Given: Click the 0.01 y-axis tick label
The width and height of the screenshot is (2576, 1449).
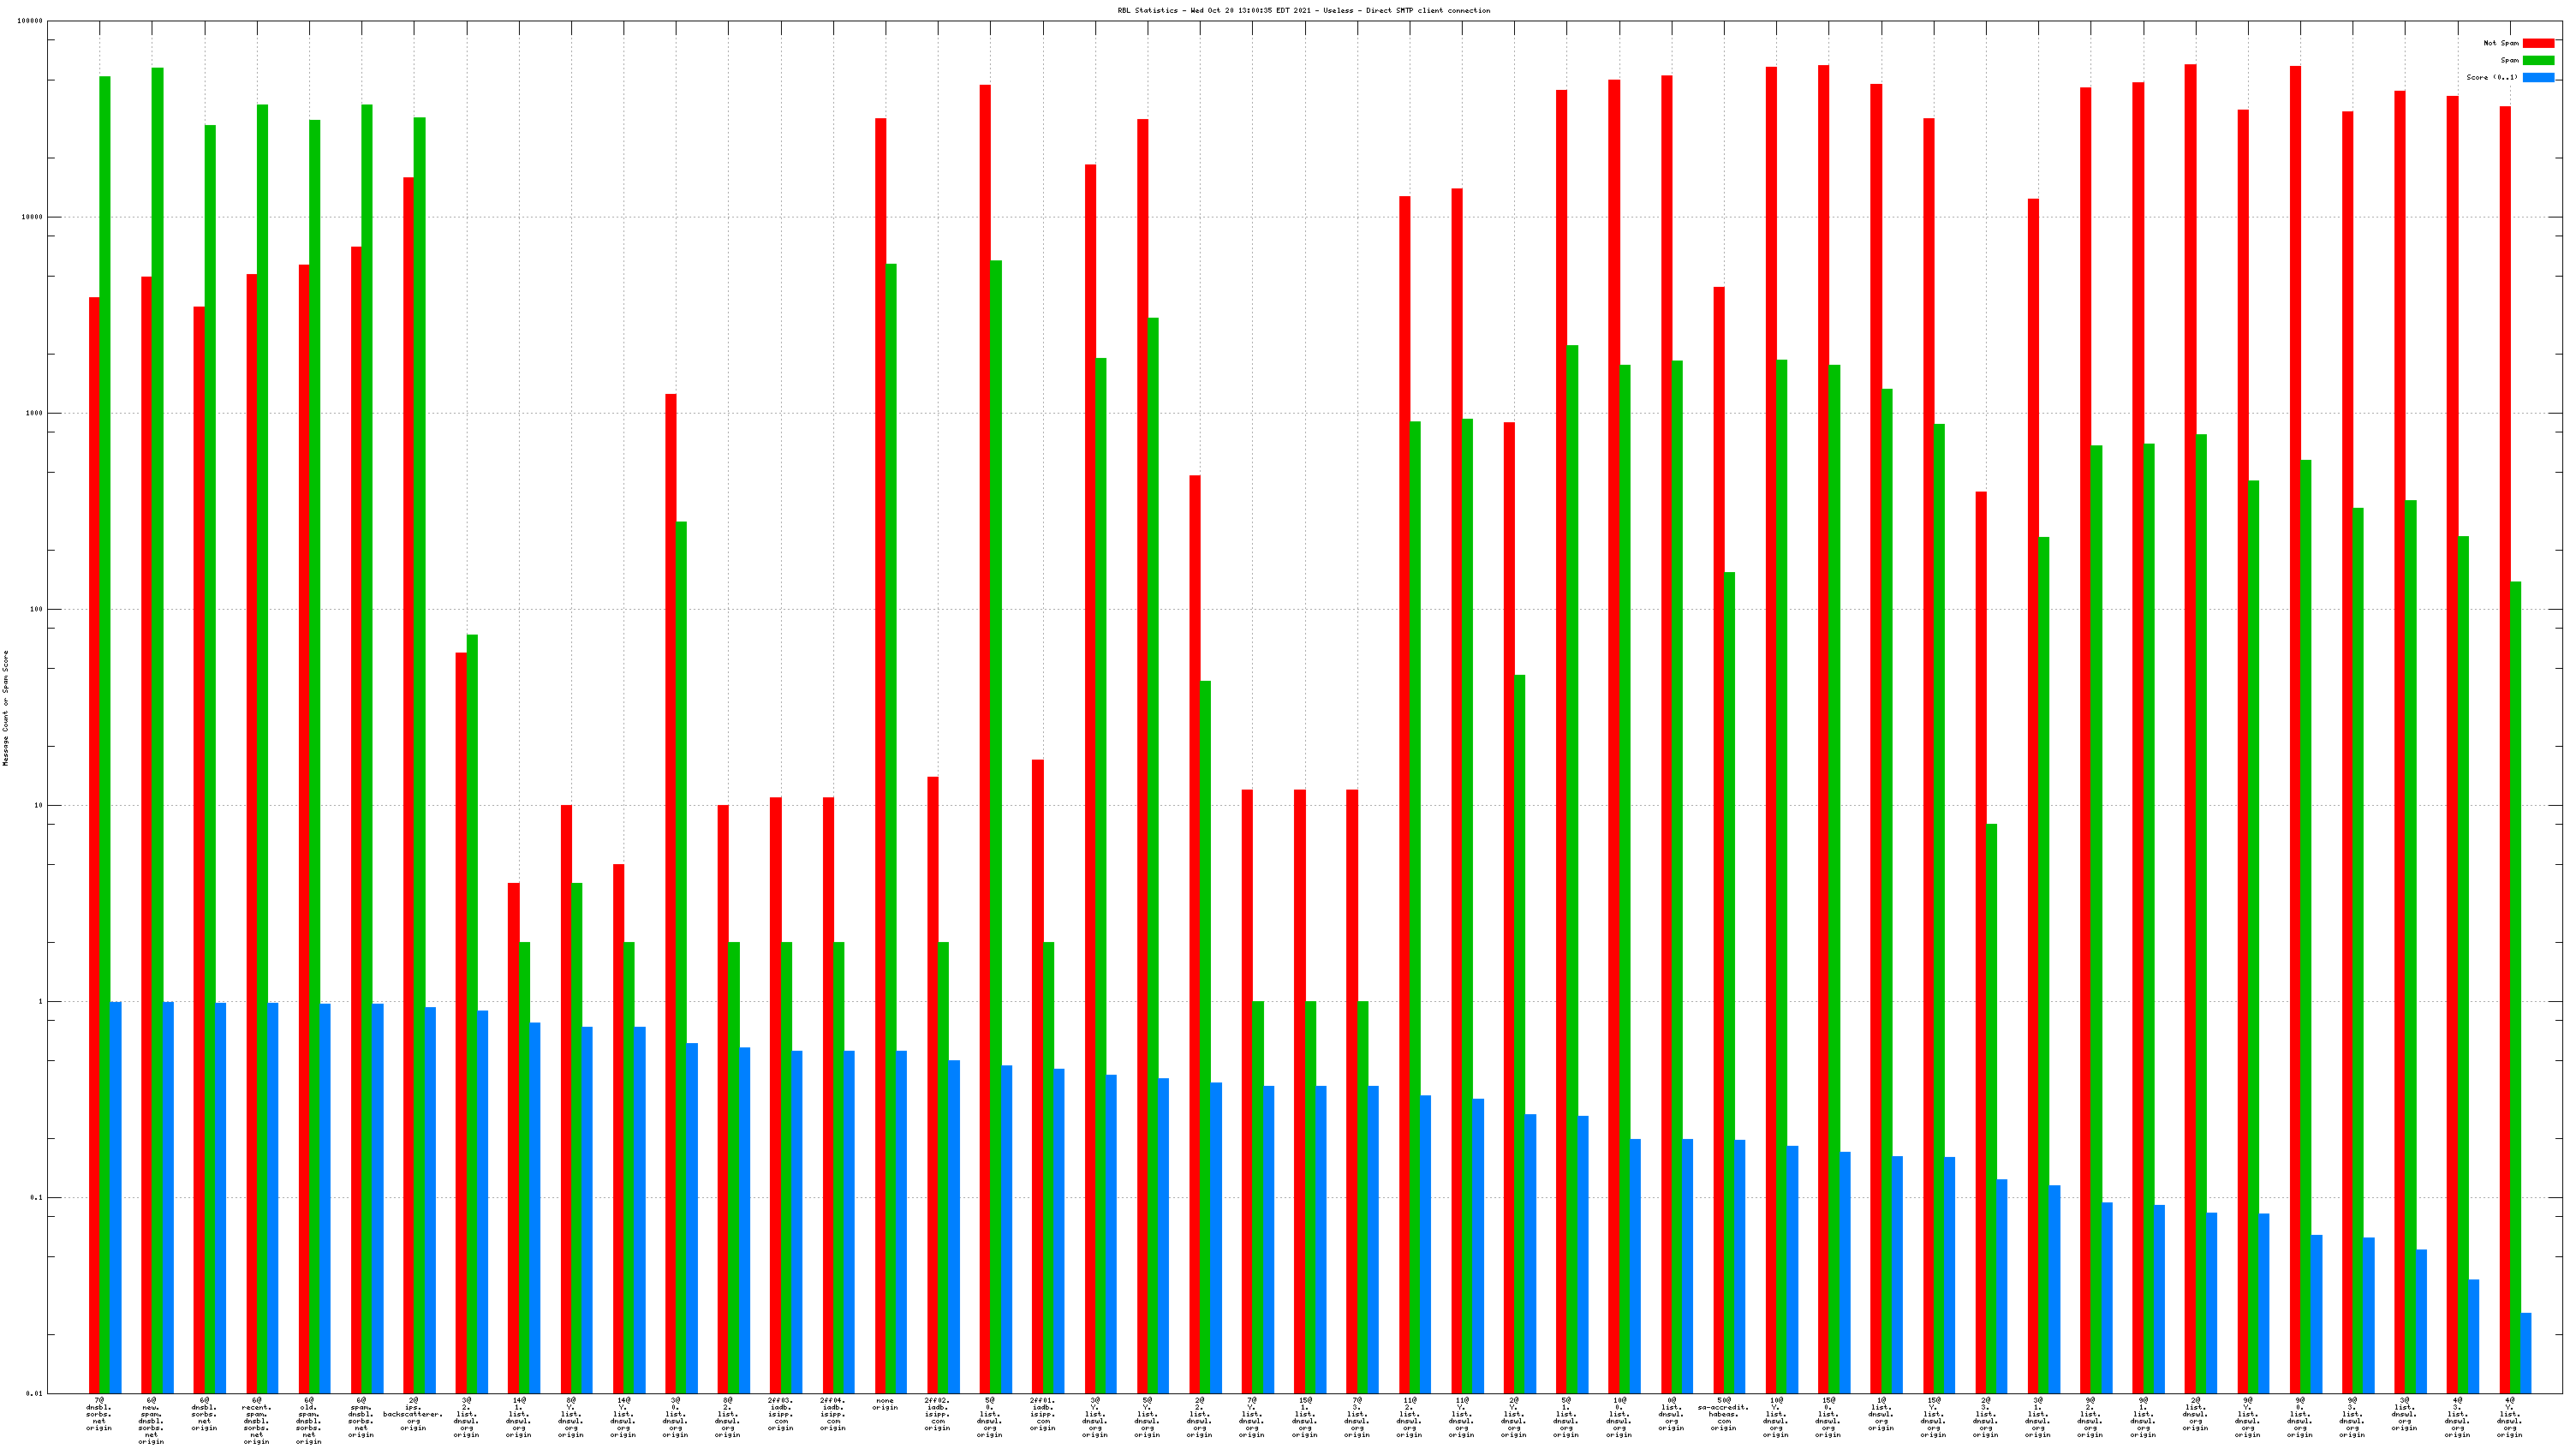Looking at the screenshot, I should (35, 1393).
